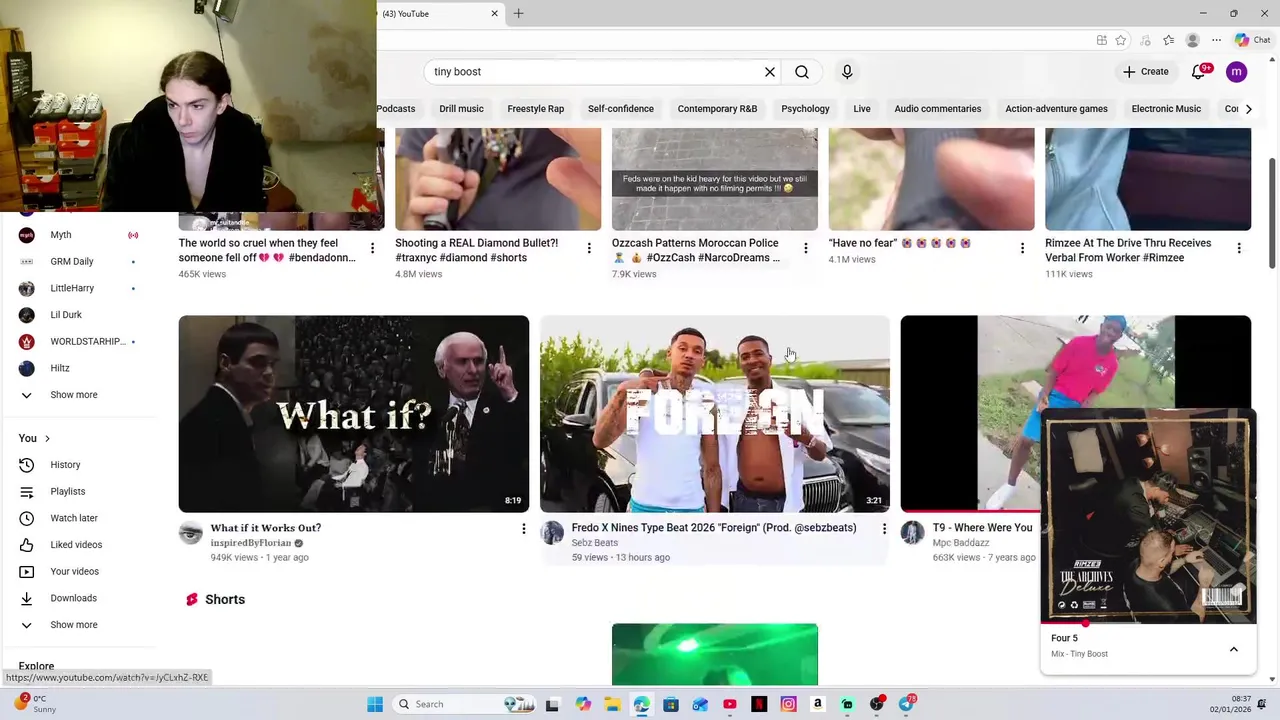The width and height of the screenshot is (1280, 720).
Task: Open options for the 'Have no fear' short
Action: click(x=1022, y=248)
